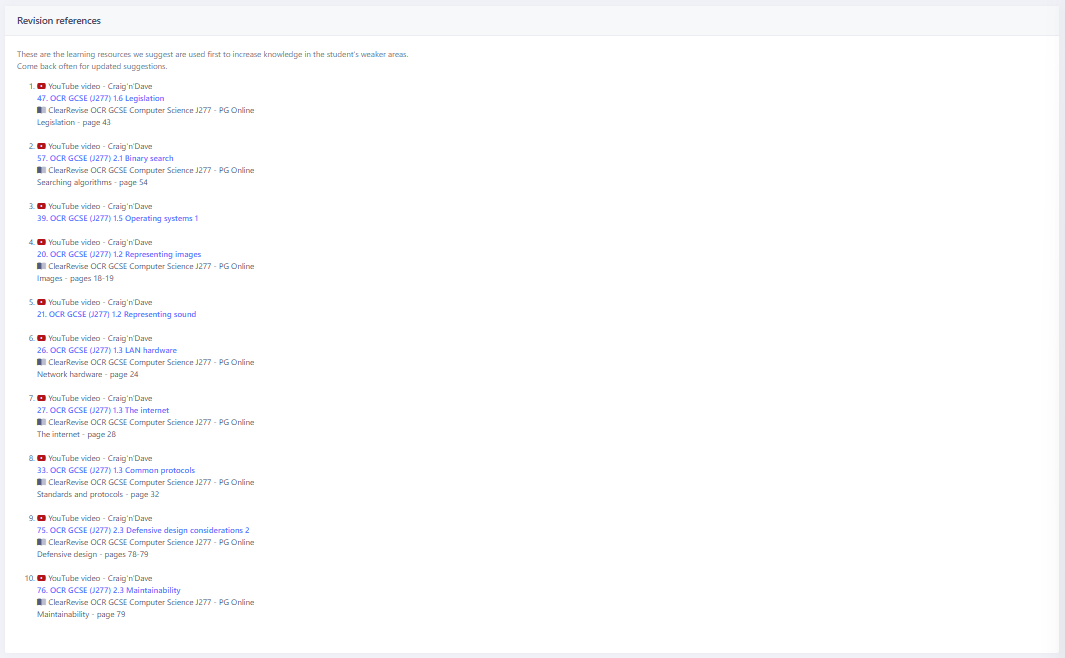Click text 'Legislation - page 43'
Viewport: 1065px width, 658px height.
pos(73,122)
